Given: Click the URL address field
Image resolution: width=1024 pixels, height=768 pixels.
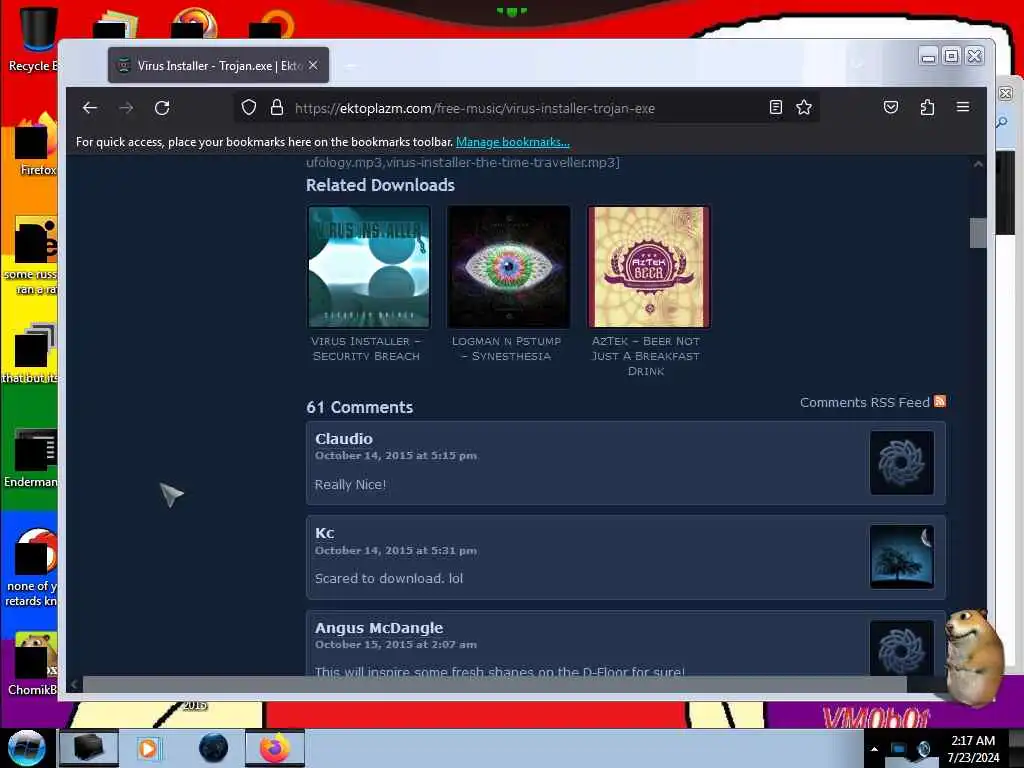Looking at the screenshot, I should click(x=526, y=108).
